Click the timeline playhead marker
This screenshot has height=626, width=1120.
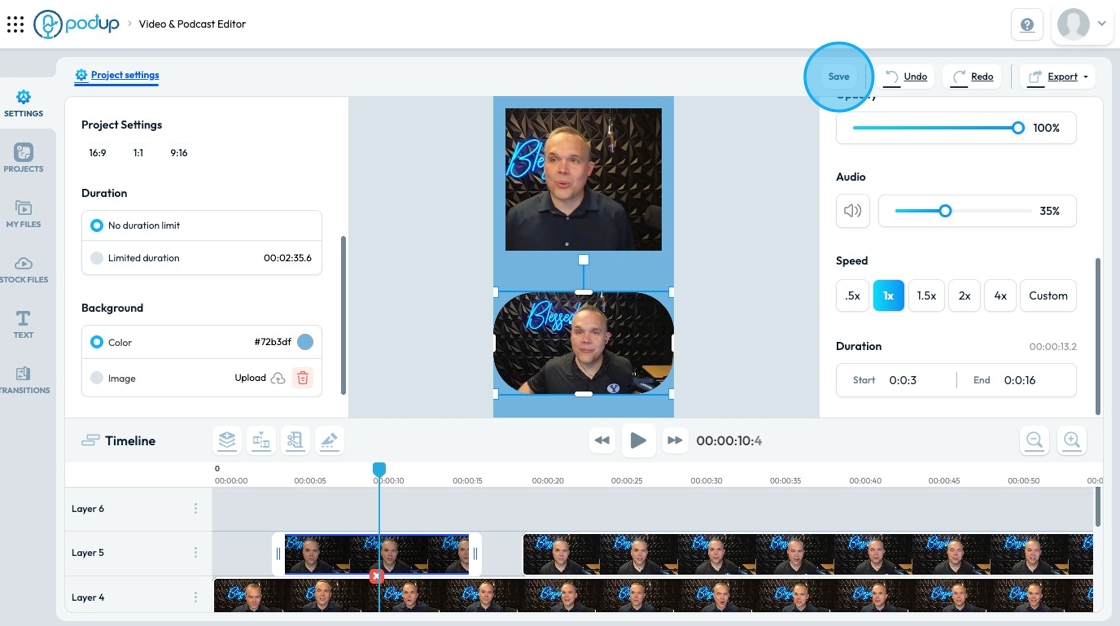click(x=379, y=469)
